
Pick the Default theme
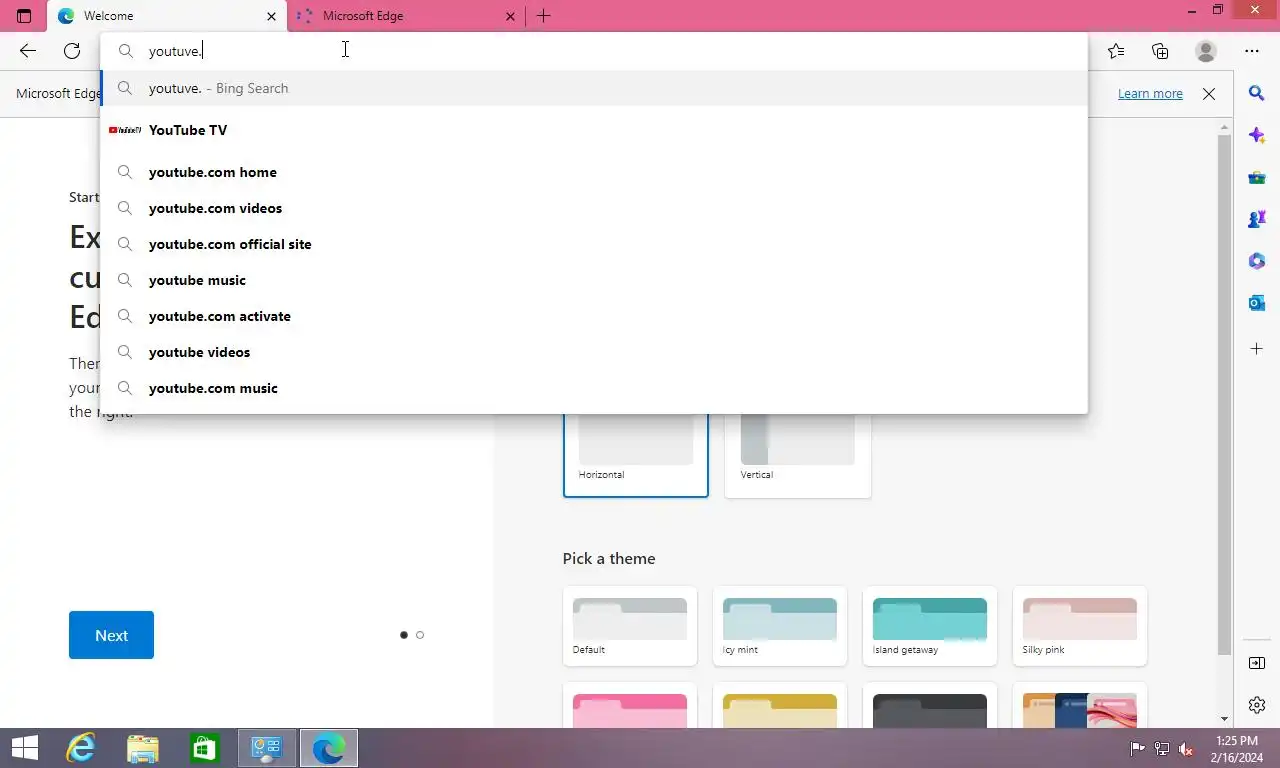click(x=630, y=626)
